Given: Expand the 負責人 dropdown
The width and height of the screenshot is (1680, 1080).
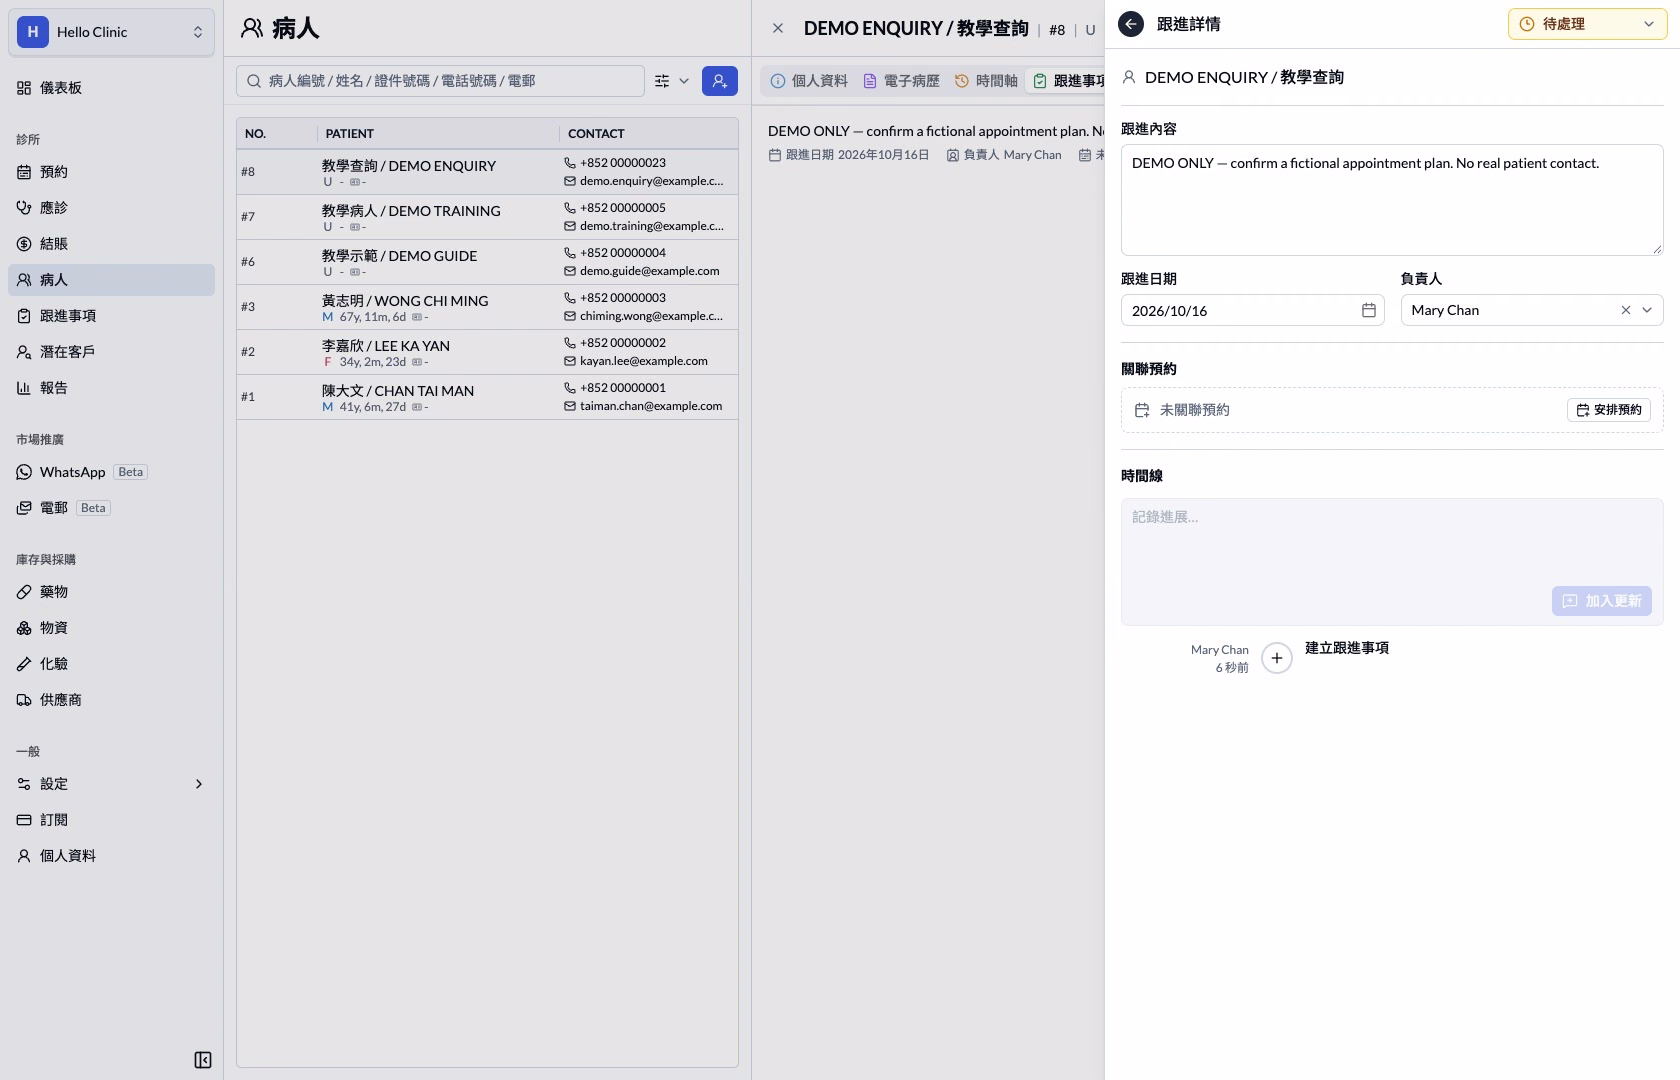Looking at the screenshot, I should pyautogui.click(x=1647, y=310).
